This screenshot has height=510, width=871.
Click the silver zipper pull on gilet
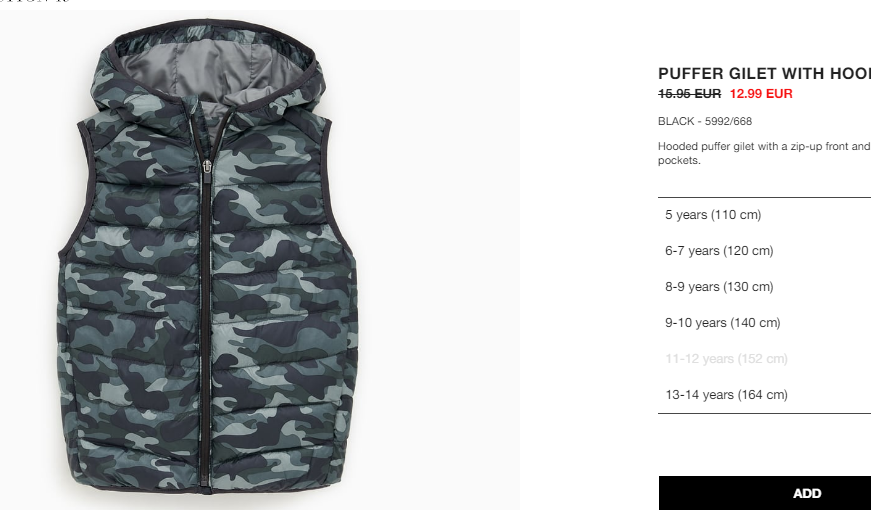click(207, 167)
